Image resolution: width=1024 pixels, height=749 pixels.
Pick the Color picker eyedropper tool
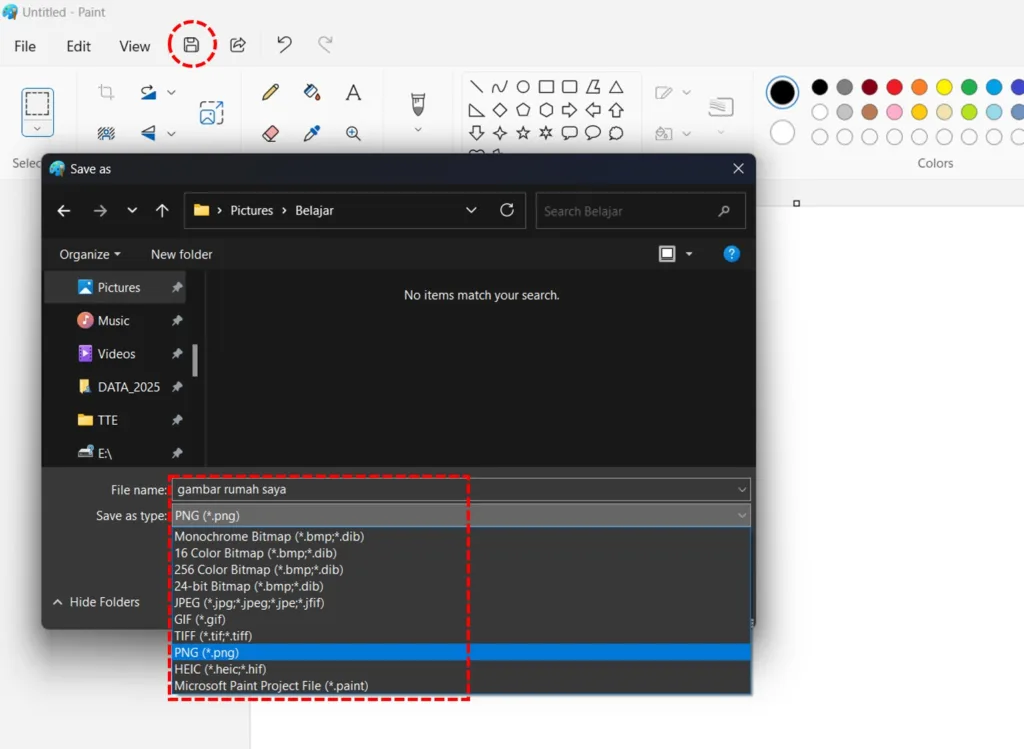click(x=312, y=133)
